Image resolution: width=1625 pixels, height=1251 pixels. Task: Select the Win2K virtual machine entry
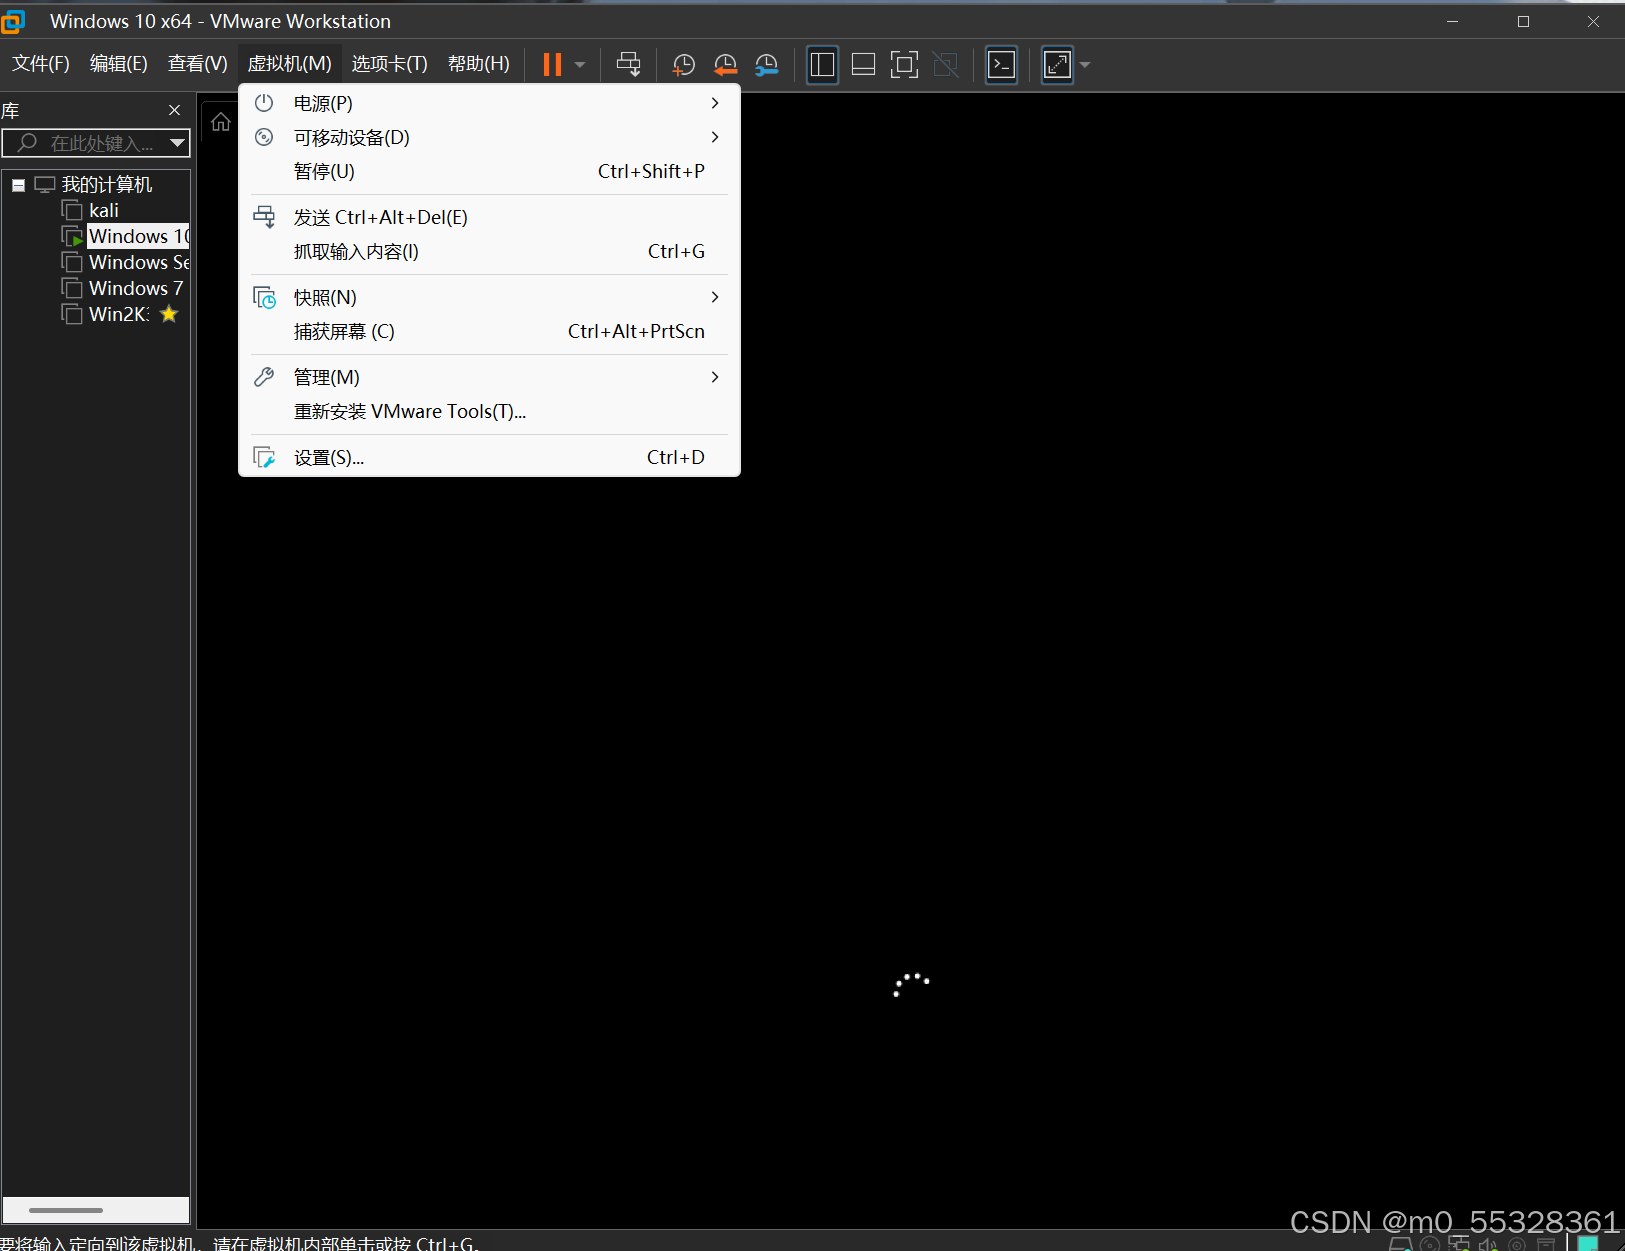coord(118,314)
